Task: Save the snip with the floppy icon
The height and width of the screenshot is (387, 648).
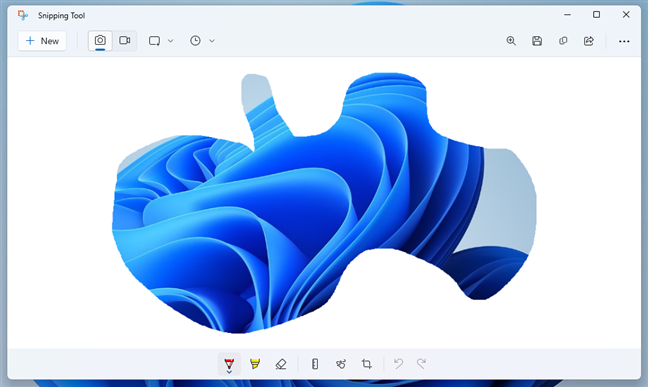Action: click(537, 41)
